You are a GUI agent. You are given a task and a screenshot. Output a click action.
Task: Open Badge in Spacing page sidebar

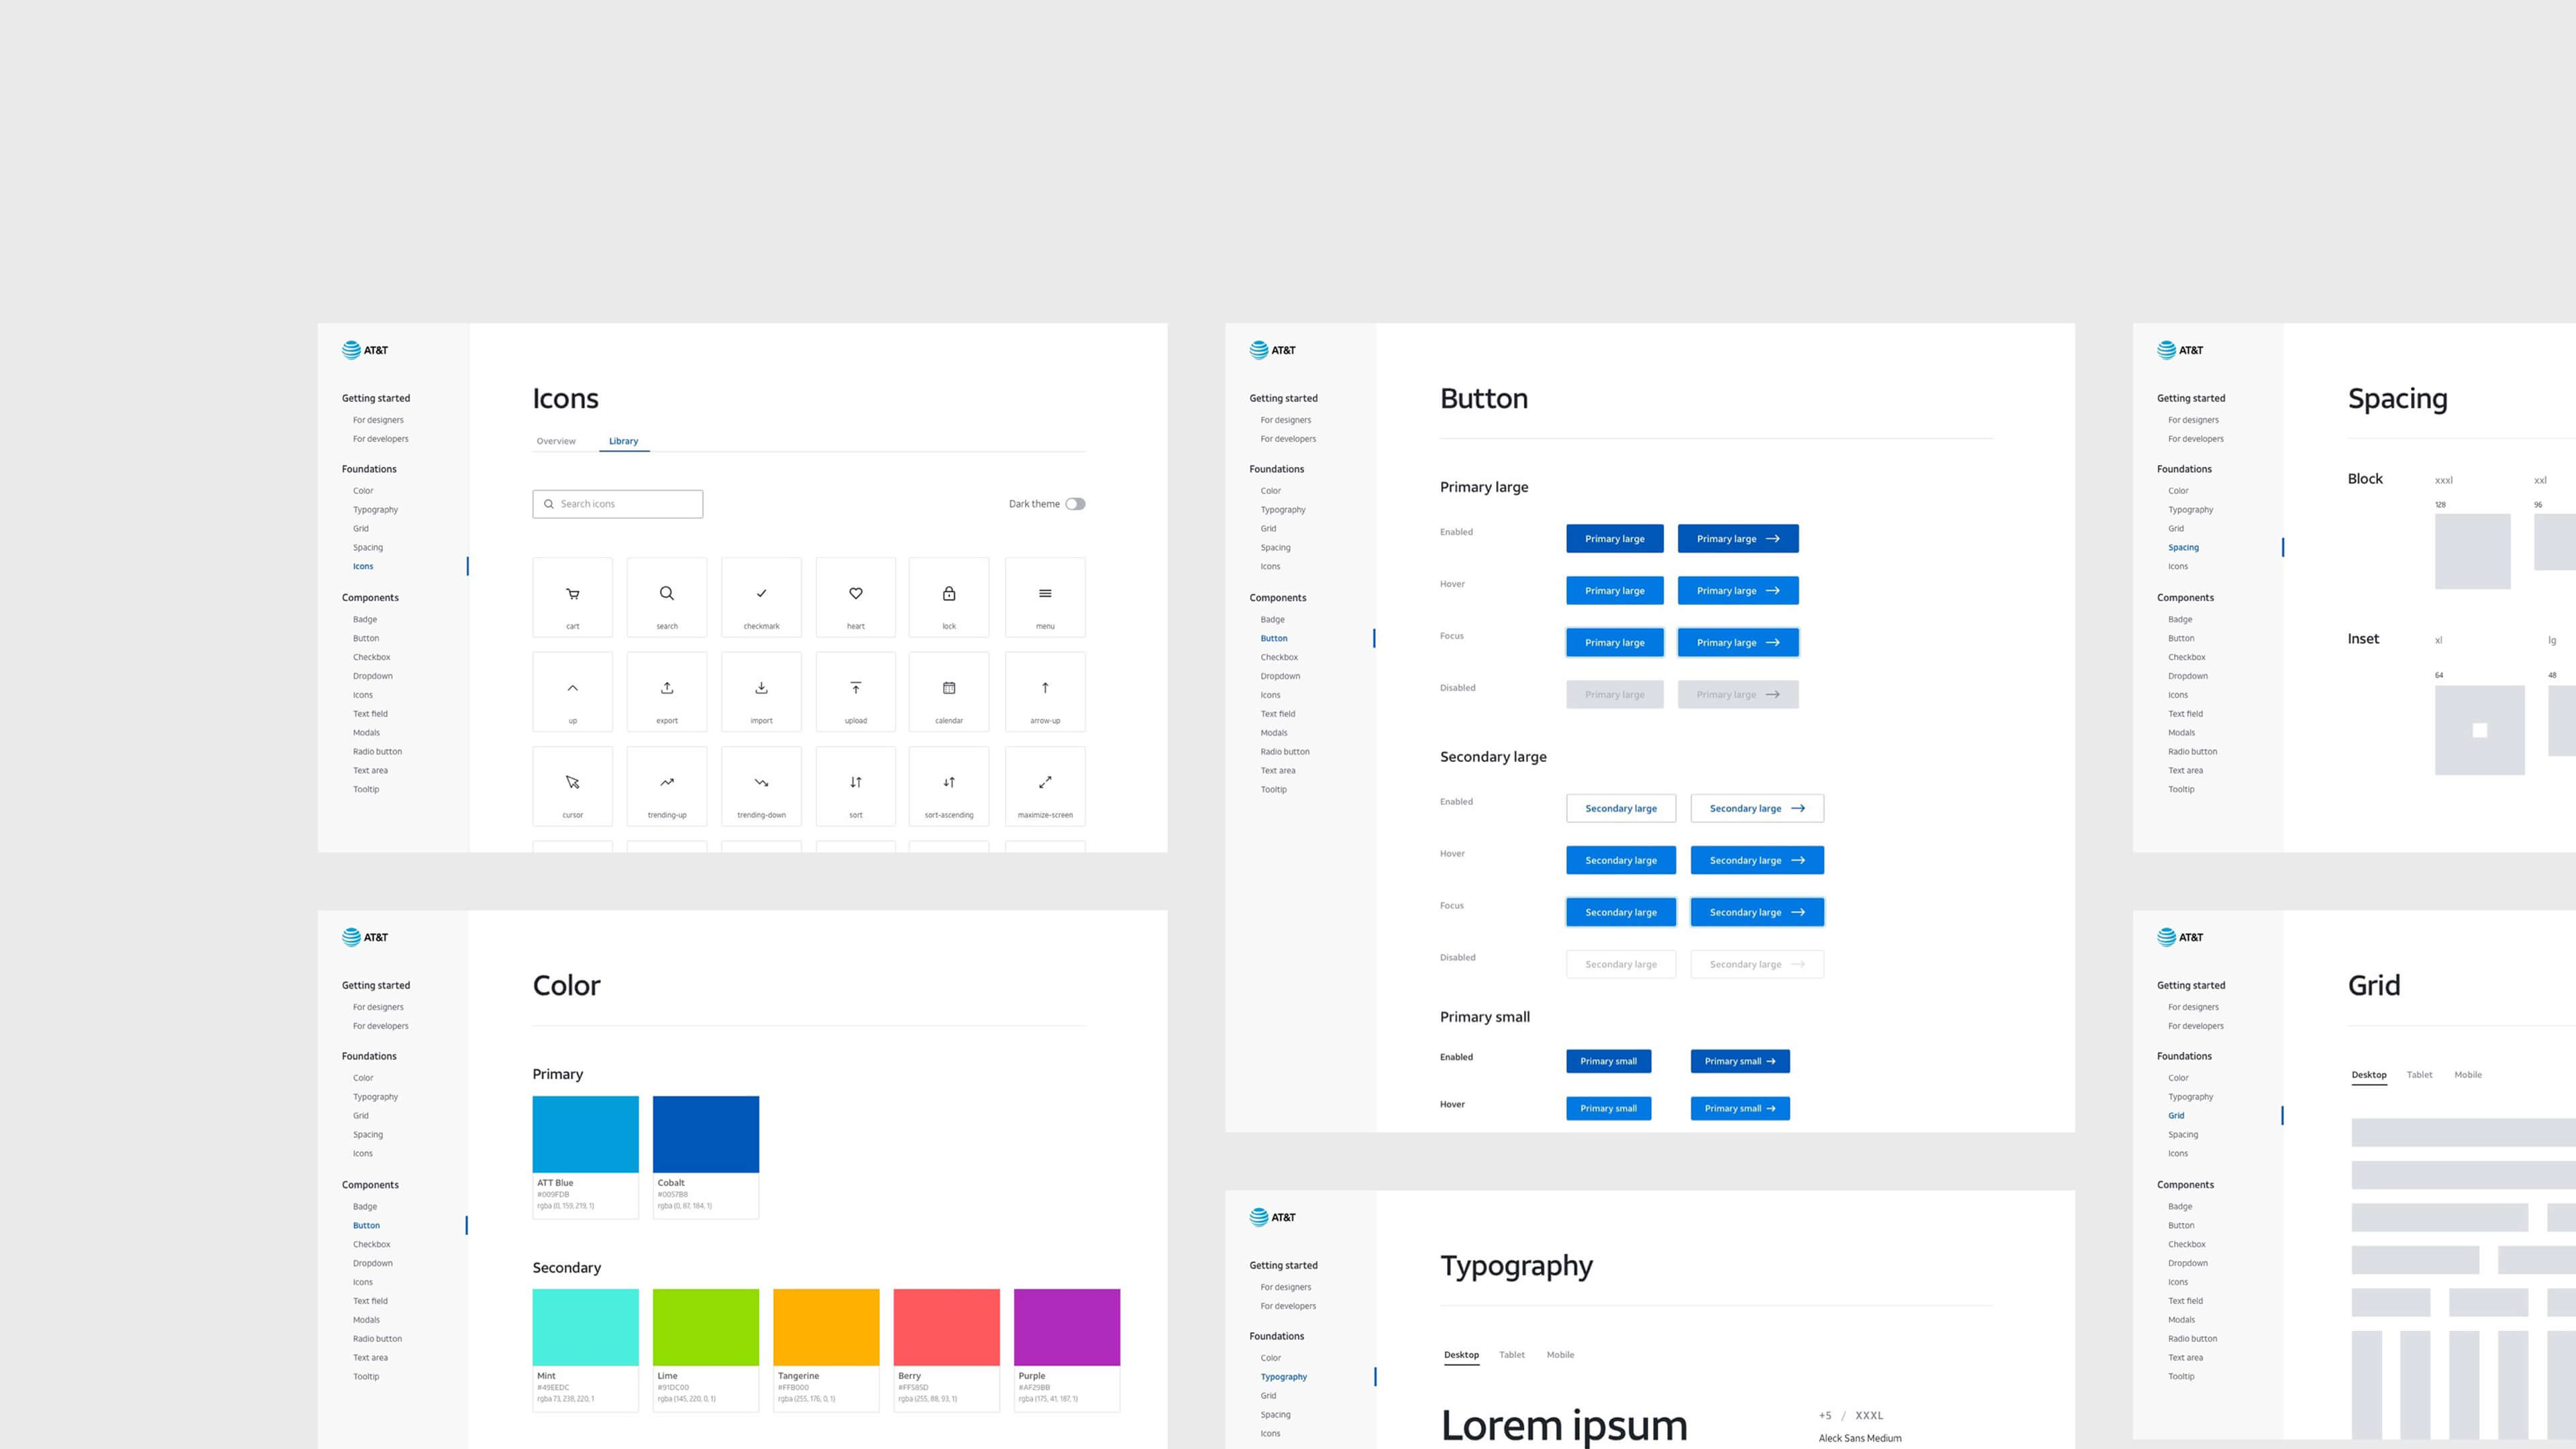coord(2180,620)
